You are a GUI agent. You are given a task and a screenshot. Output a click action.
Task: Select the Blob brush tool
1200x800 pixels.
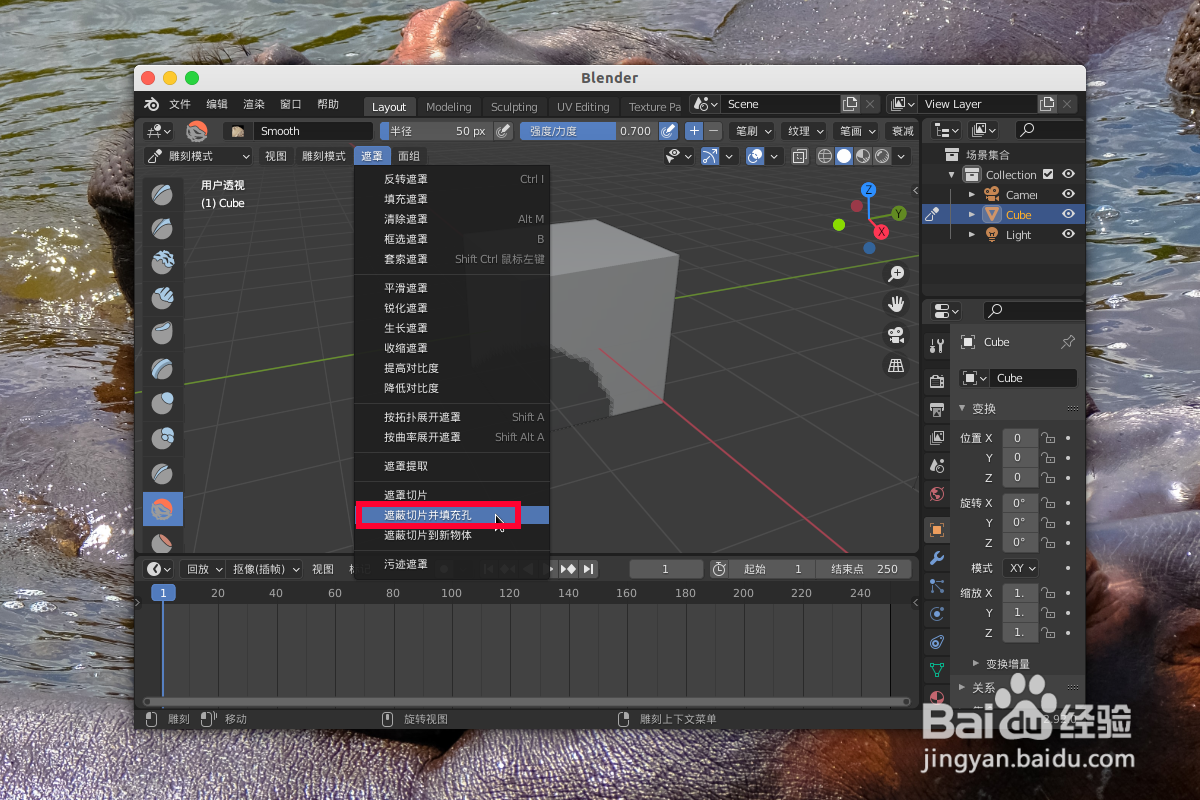(x=163, y=439)
